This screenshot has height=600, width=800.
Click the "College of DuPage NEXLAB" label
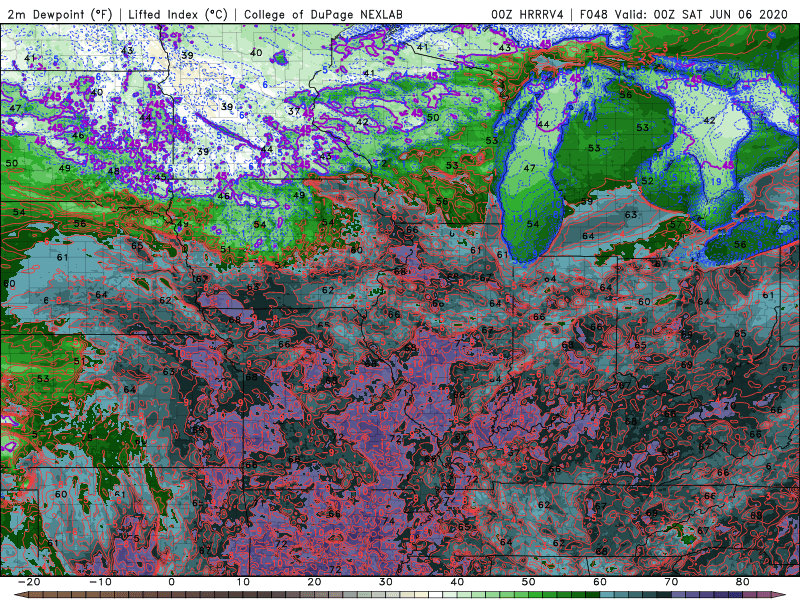pos(323,14)
